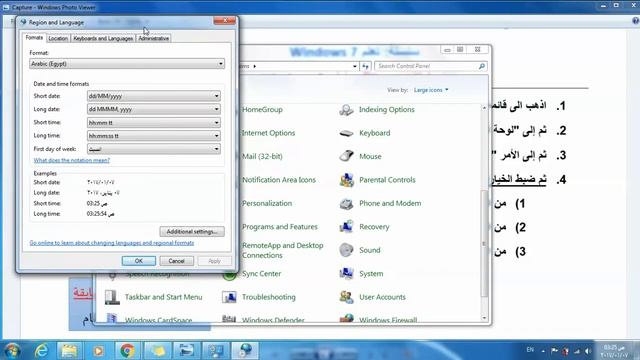Click the volume speaker icon in system tray
The width and height of the screenshot is (640, 360).
pyautogui.click(x=588, y=351)
